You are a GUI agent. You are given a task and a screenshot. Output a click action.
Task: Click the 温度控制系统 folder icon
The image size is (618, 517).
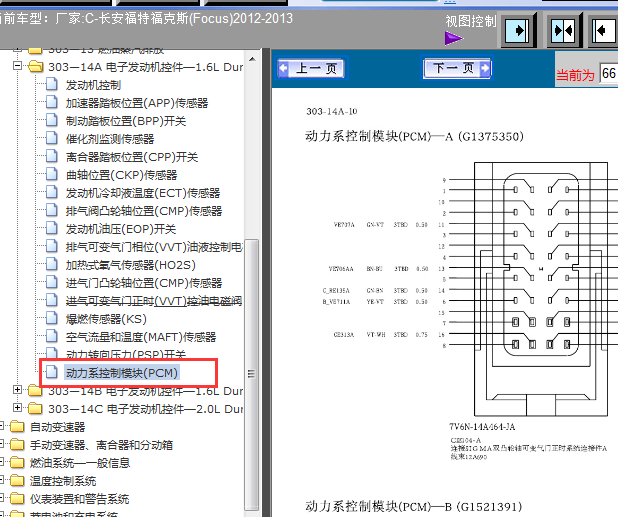tap(17, 480)
